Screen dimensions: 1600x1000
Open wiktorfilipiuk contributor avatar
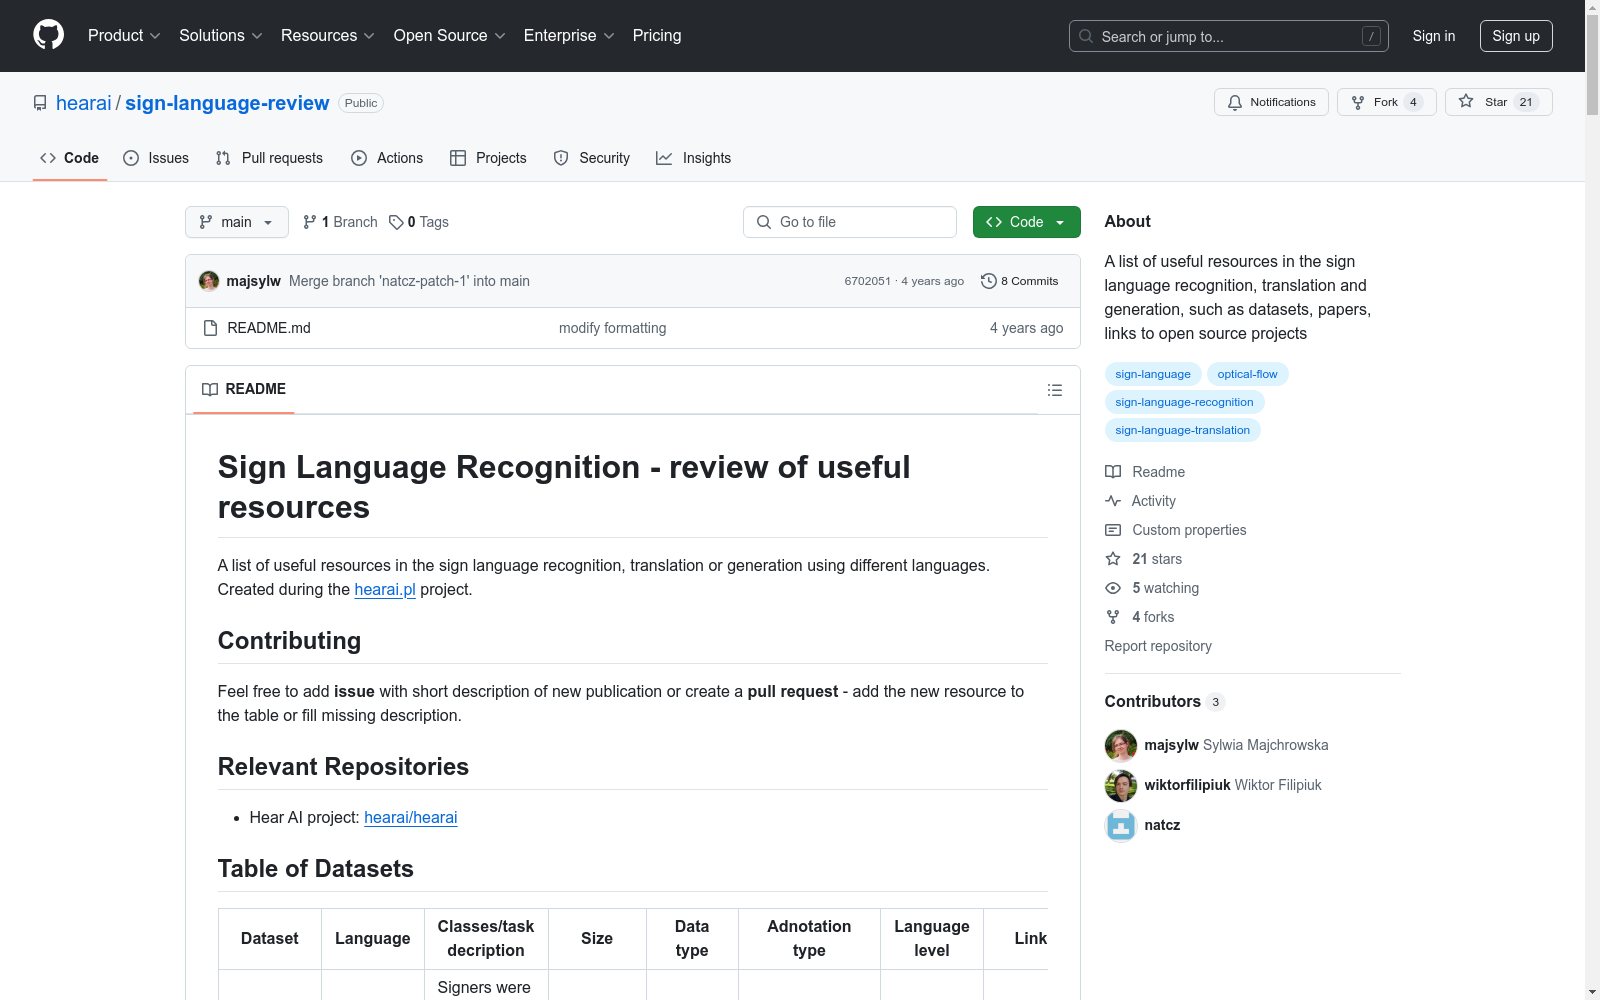[1121, 786]
